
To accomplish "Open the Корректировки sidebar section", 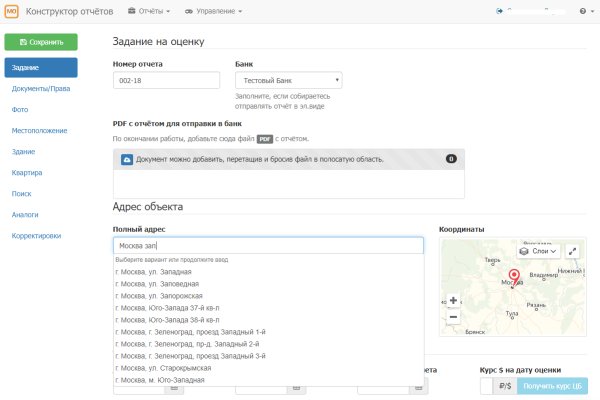I will click(x=36, y=236).
